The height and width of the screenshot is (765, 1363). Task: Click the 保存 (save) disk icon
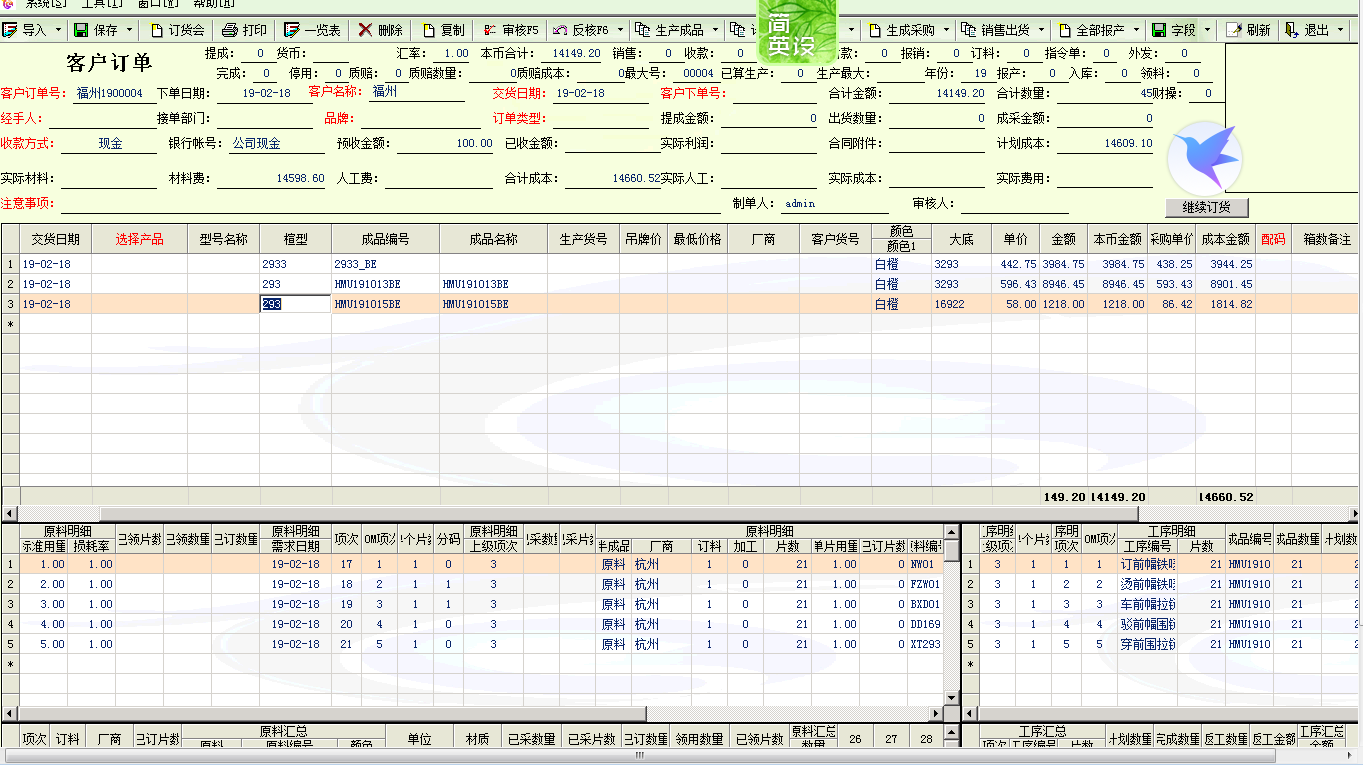81,30
